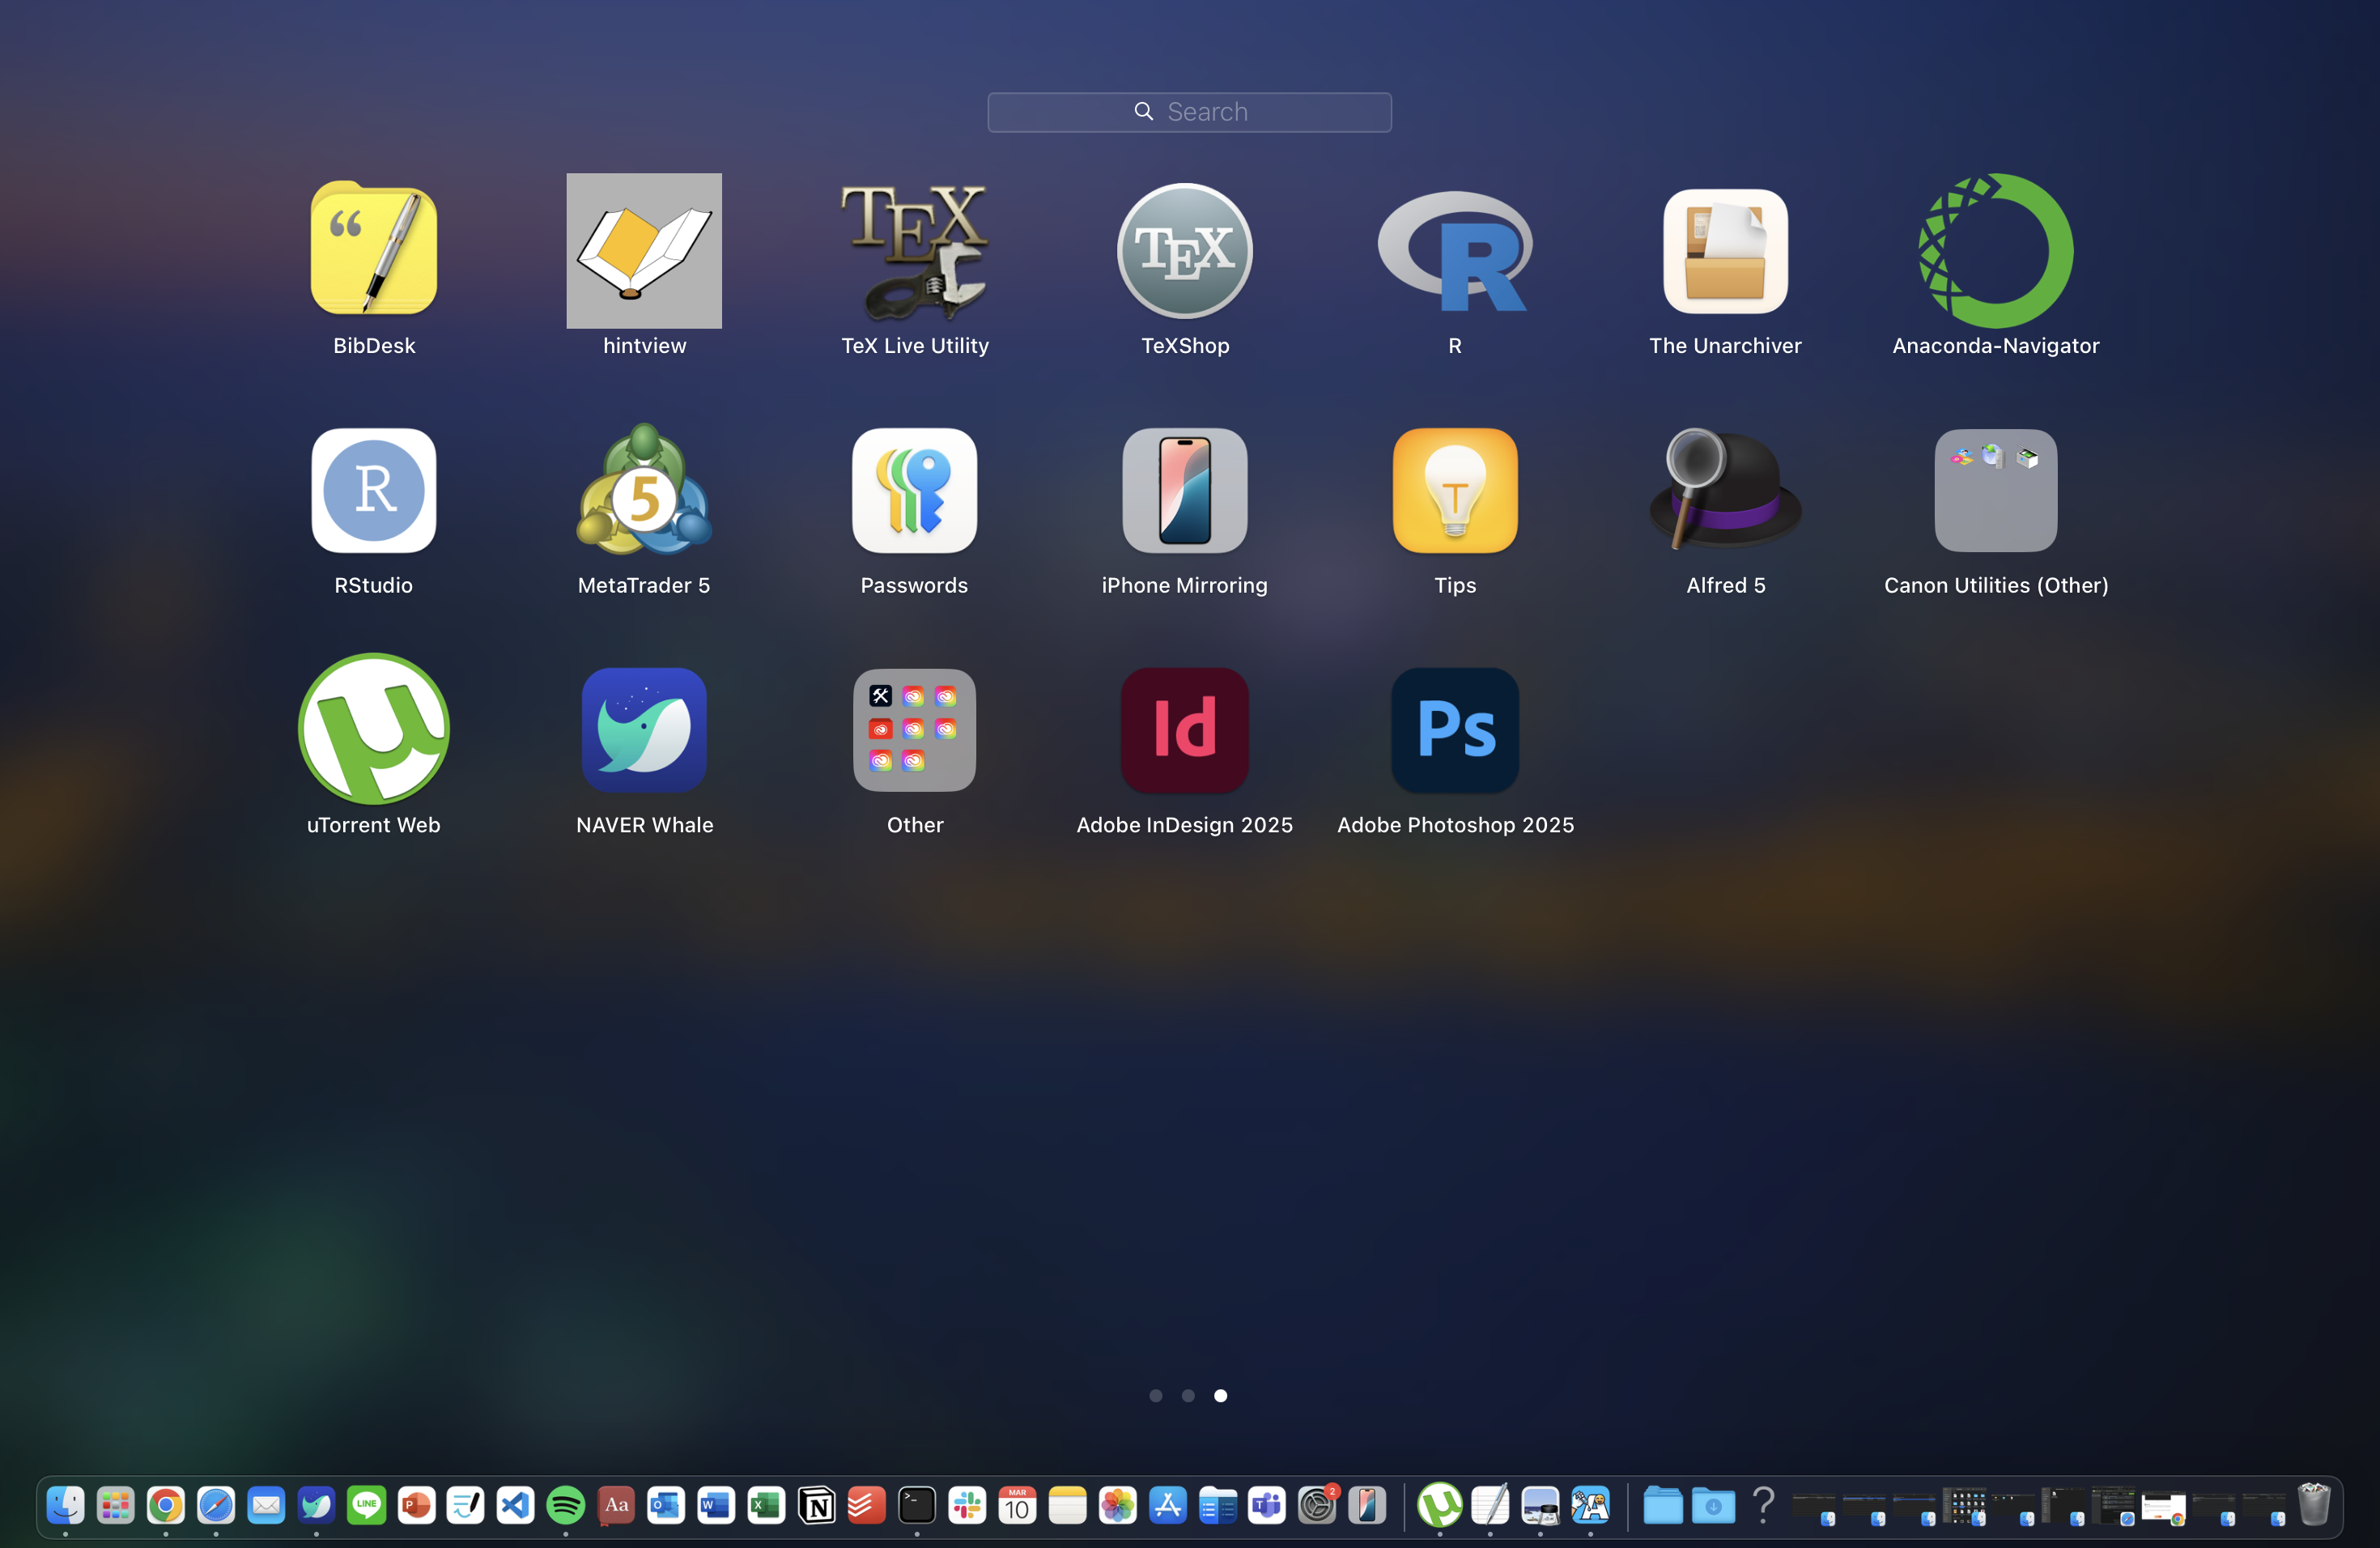Open TextEdit from the Dock

click(1490, 1504)
